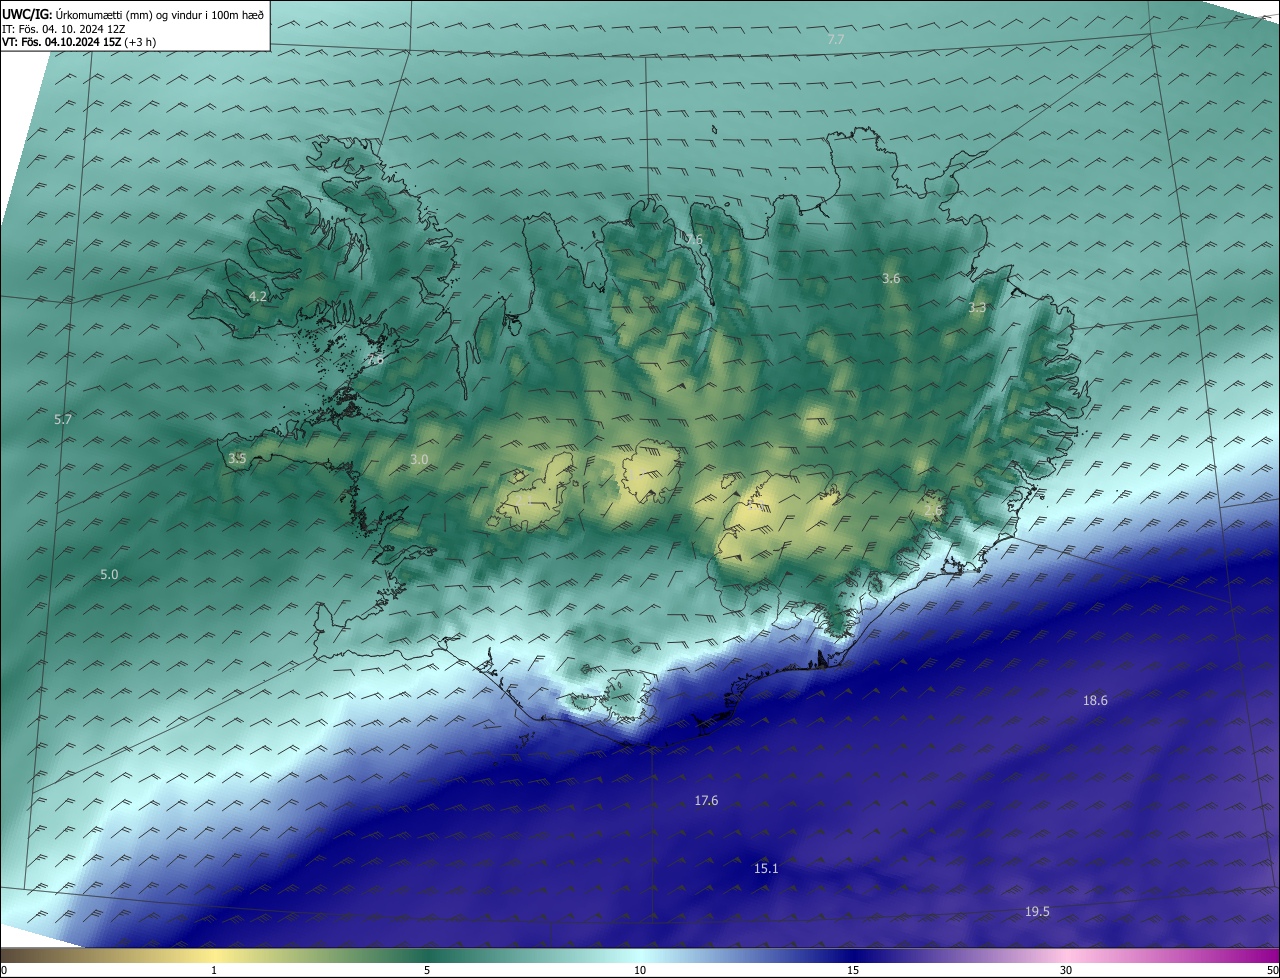Click the 5 tick on the color scale
Viewport: 1280px width, 978px height.
427,970
